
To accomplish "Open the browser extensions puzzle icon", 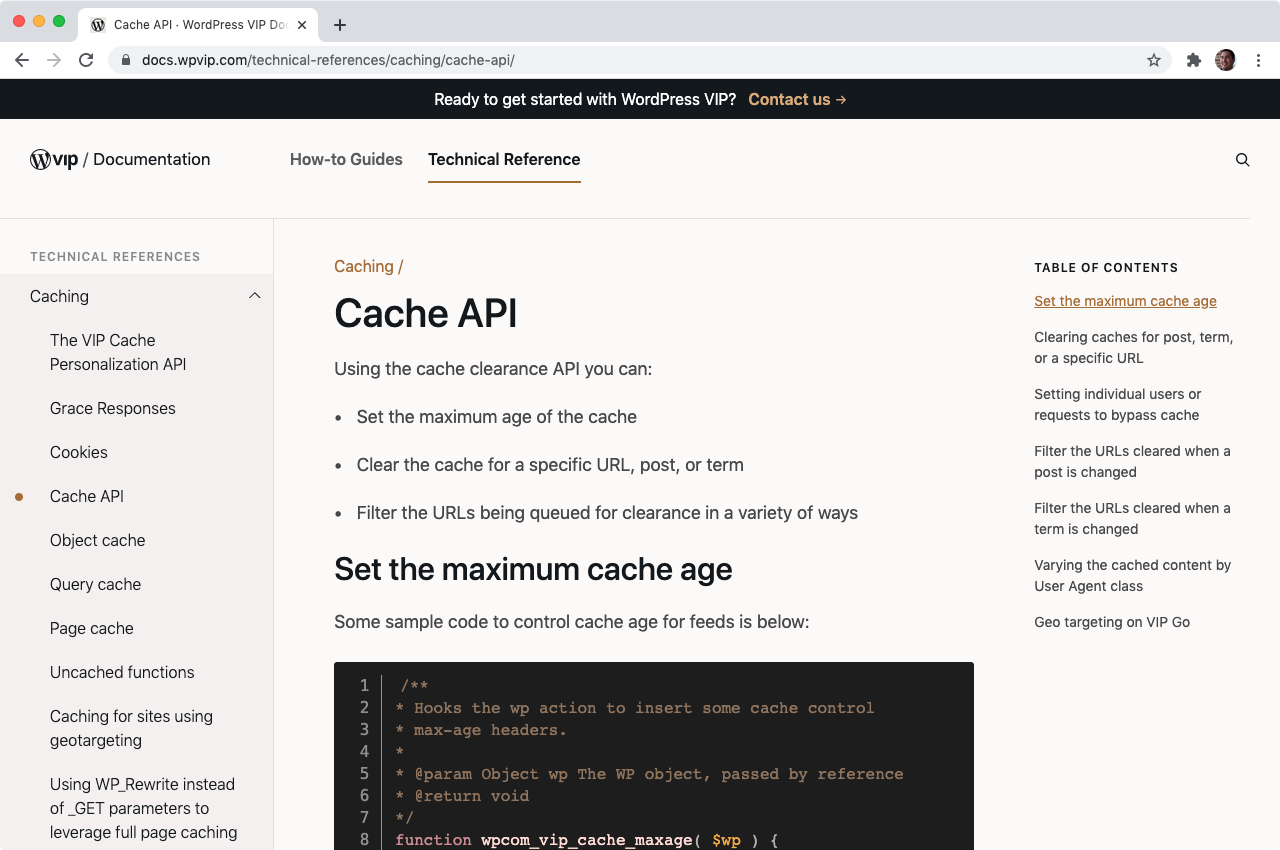I will [x=1193, y=60].
